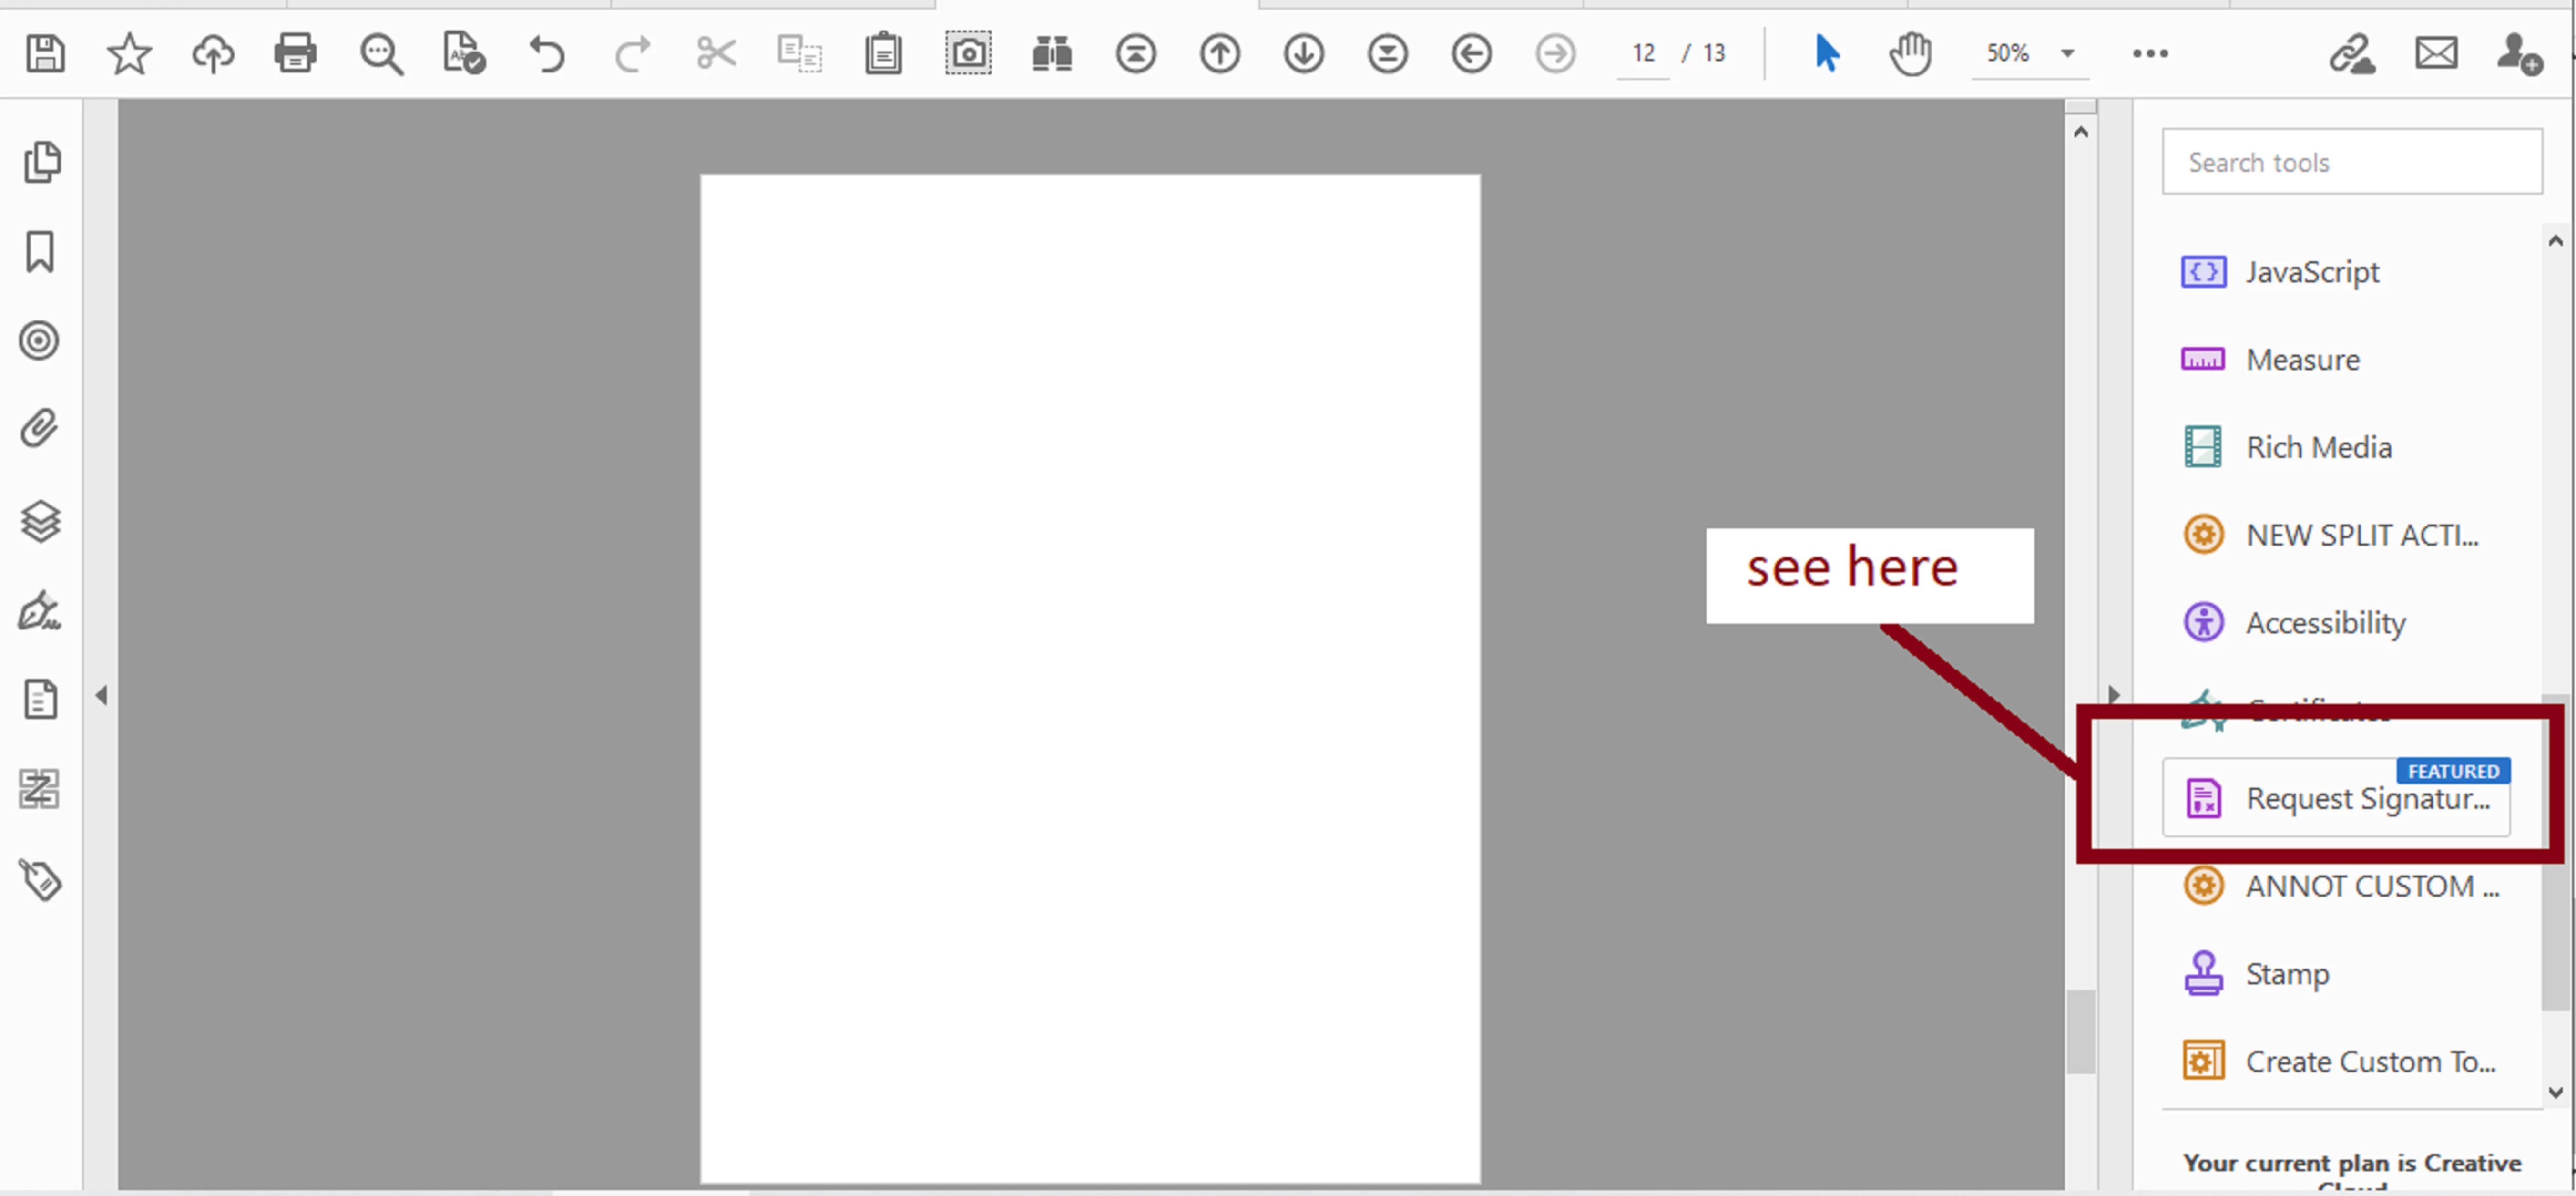Click the Print file icon
Viewport: 2576px width, 1196px height.
pyautogui.click(x=296, y=53)
